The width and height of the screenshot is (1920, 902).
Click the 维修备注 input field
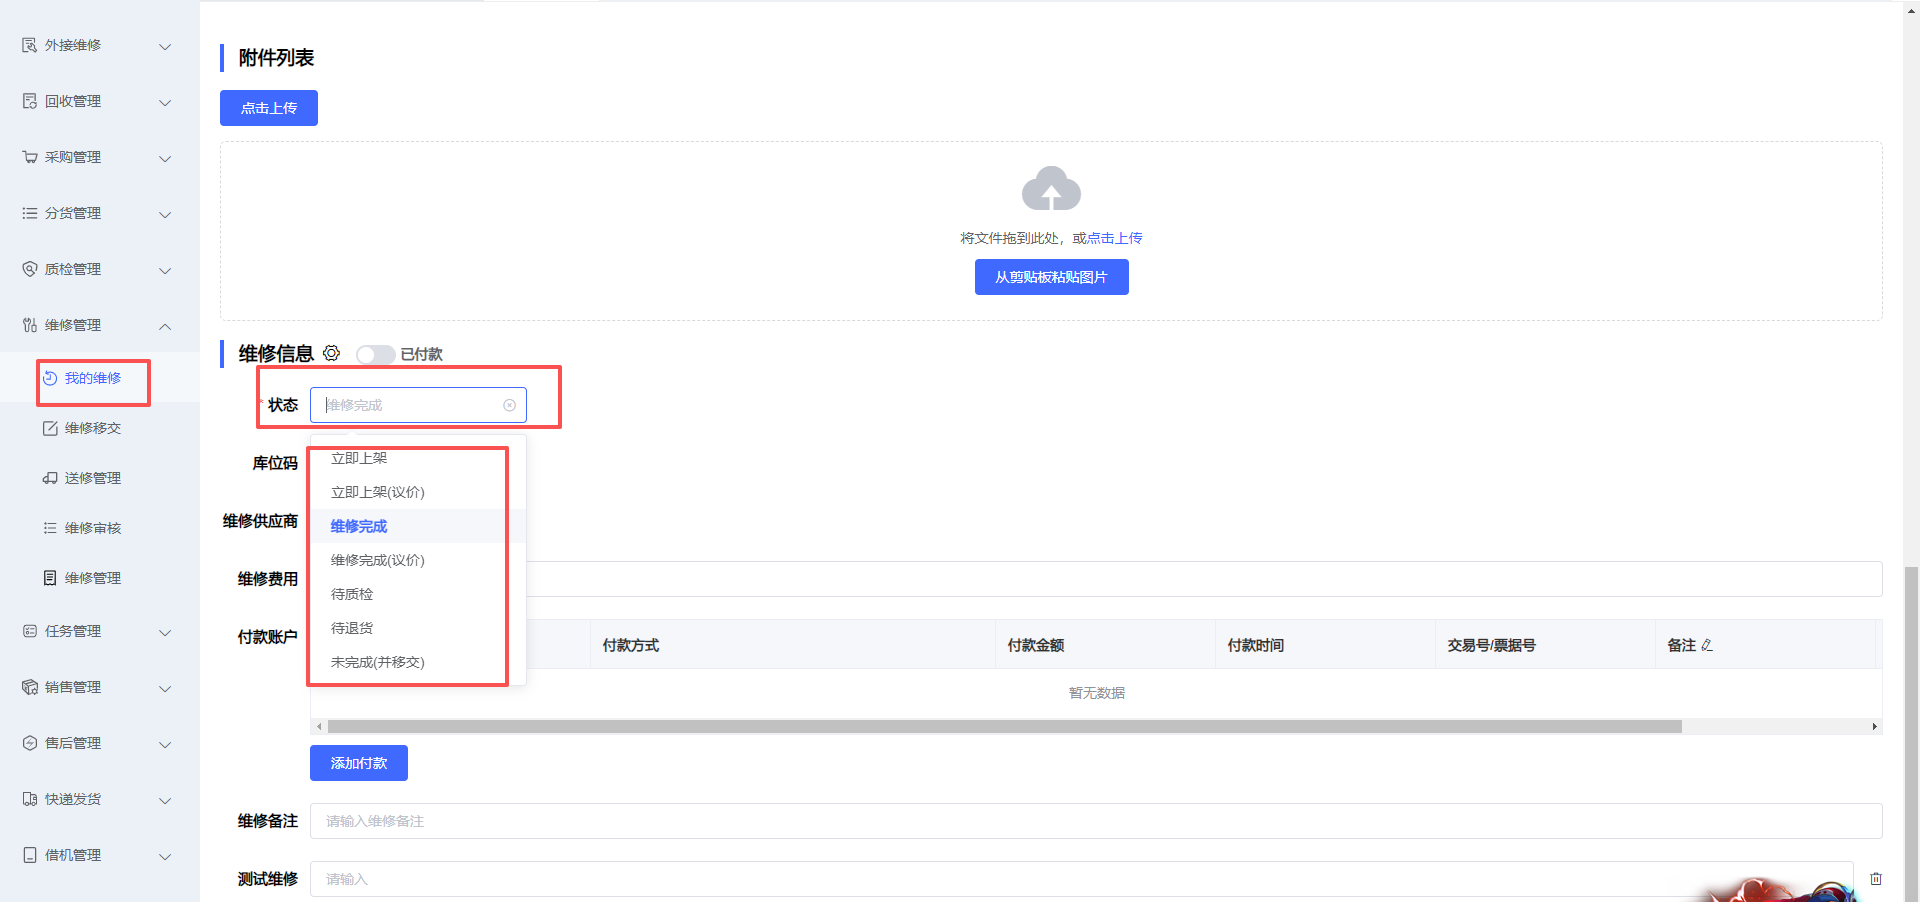[1095, 821]
